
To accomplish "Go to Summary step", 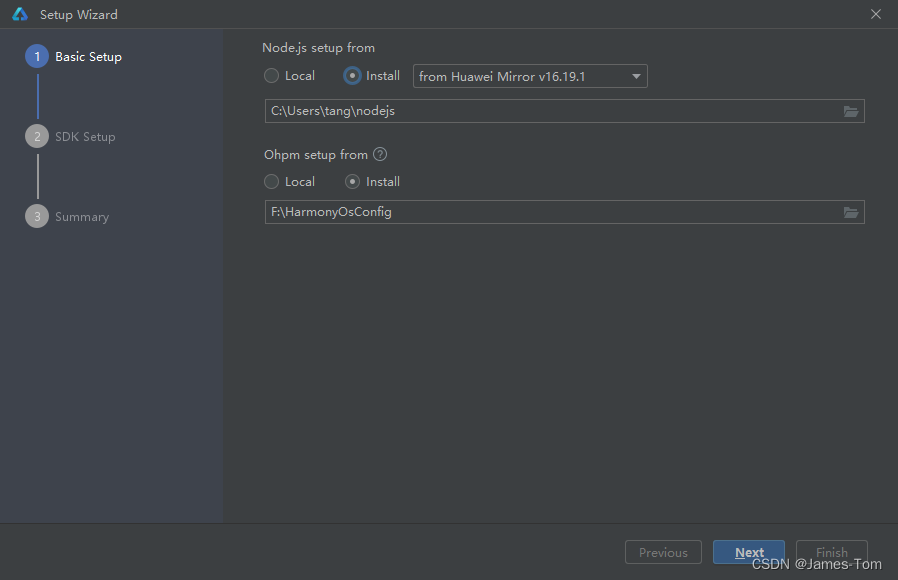I will coord(68,216).
